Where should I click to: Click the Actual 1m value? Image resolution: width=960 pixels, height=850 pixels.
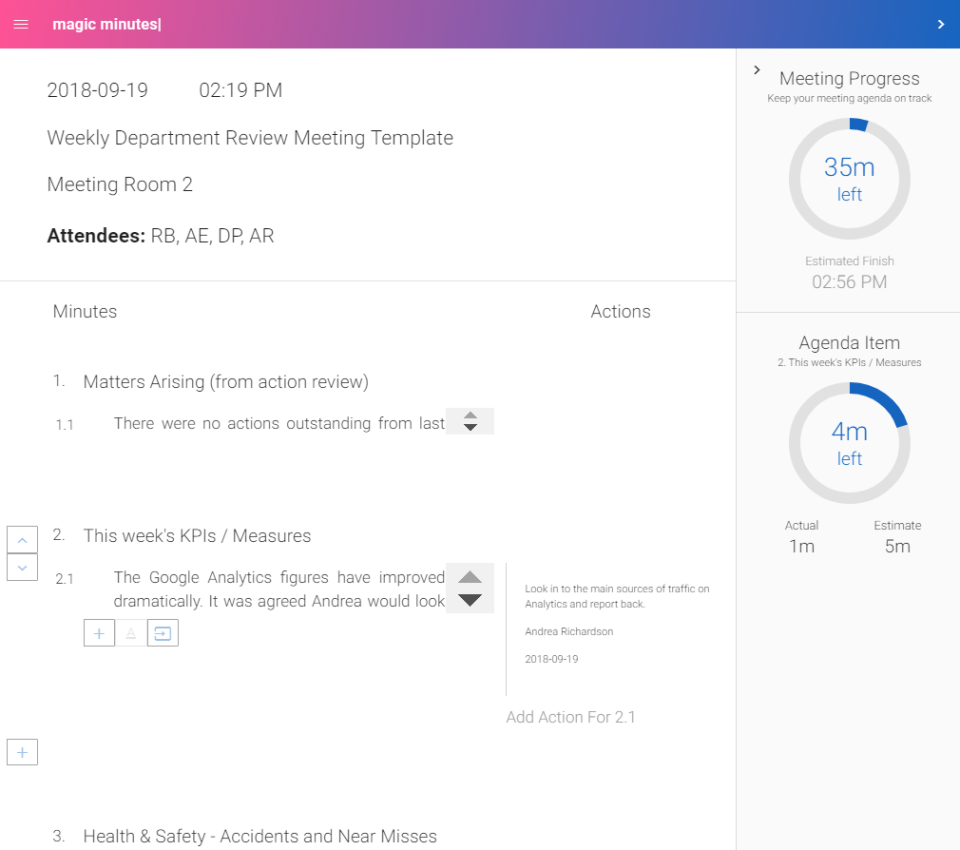(x=801, y=546)
